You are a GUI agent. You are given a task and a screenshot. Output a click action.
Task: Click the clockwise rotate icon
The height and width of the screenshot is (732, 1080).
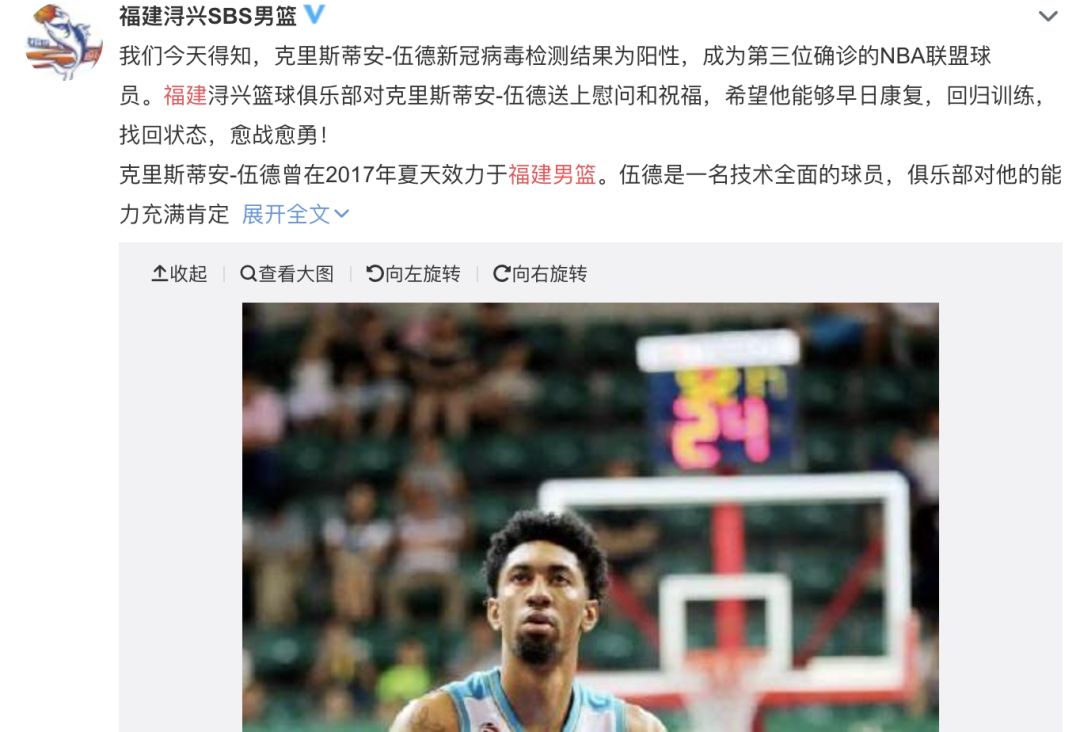(501, 274)
